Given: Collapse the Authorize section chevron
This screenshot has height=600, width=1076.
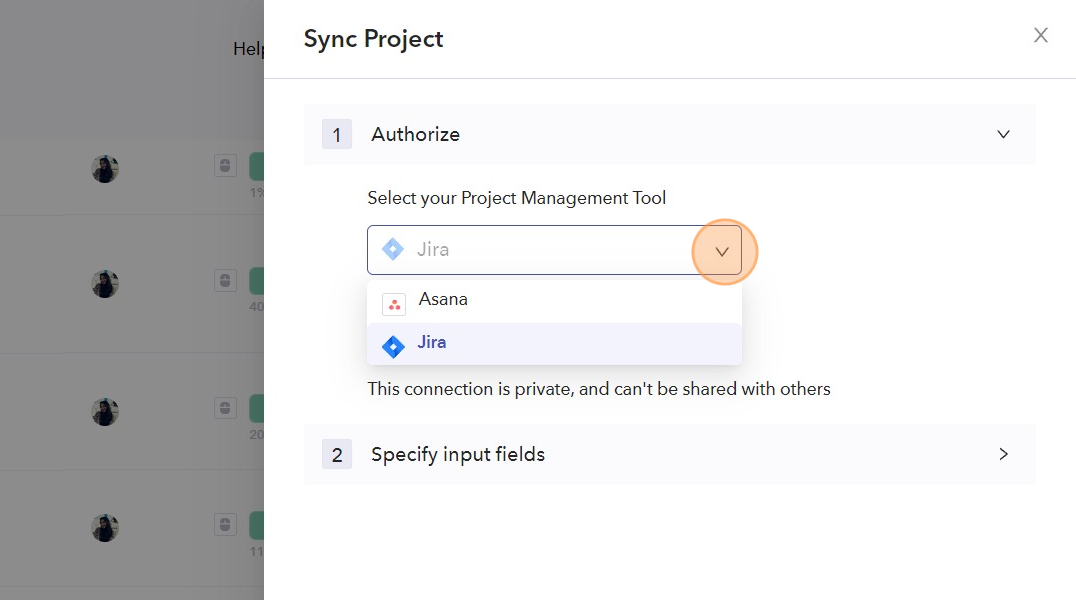Looking at the screenshot, I should point(1004,134).
